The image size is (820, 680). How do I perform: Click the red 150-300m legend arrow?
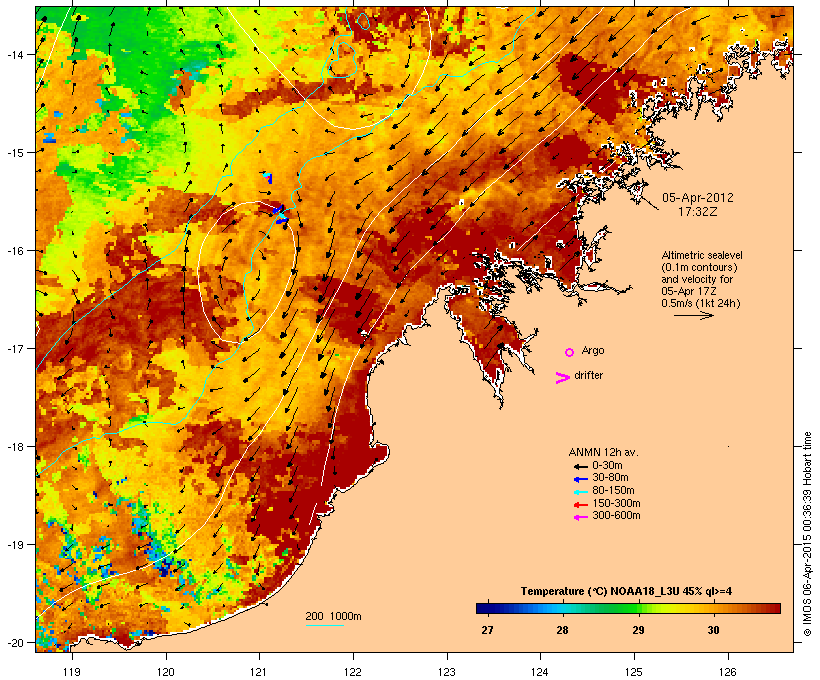pyautogui.click(x=580, y=504)
